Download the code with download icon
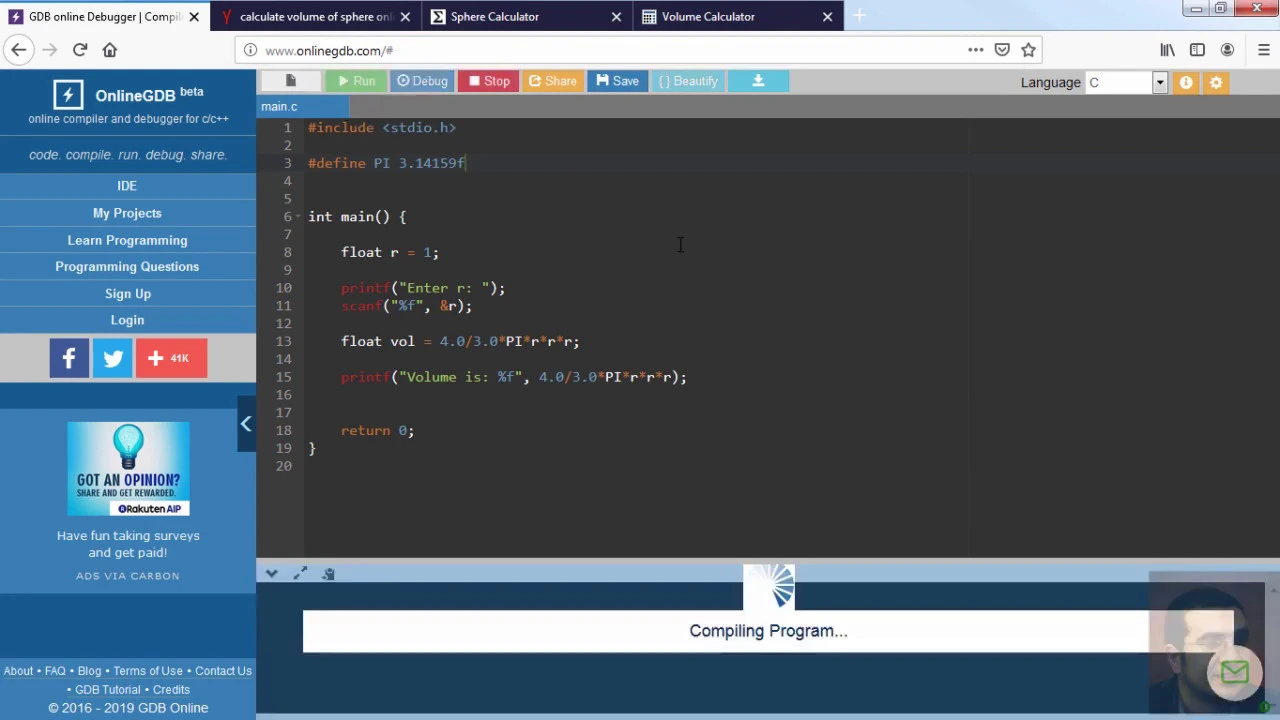Screen dimensions: 1280x720 [x=758, y=81]
